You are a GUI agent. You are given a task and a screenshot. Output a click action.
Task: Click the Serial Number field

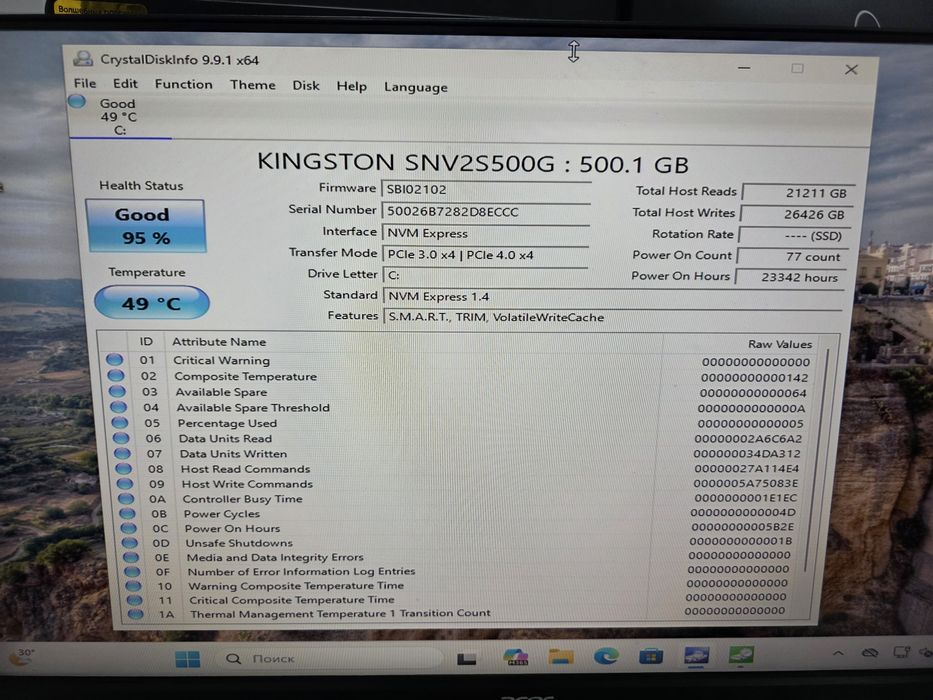[486, 211]
